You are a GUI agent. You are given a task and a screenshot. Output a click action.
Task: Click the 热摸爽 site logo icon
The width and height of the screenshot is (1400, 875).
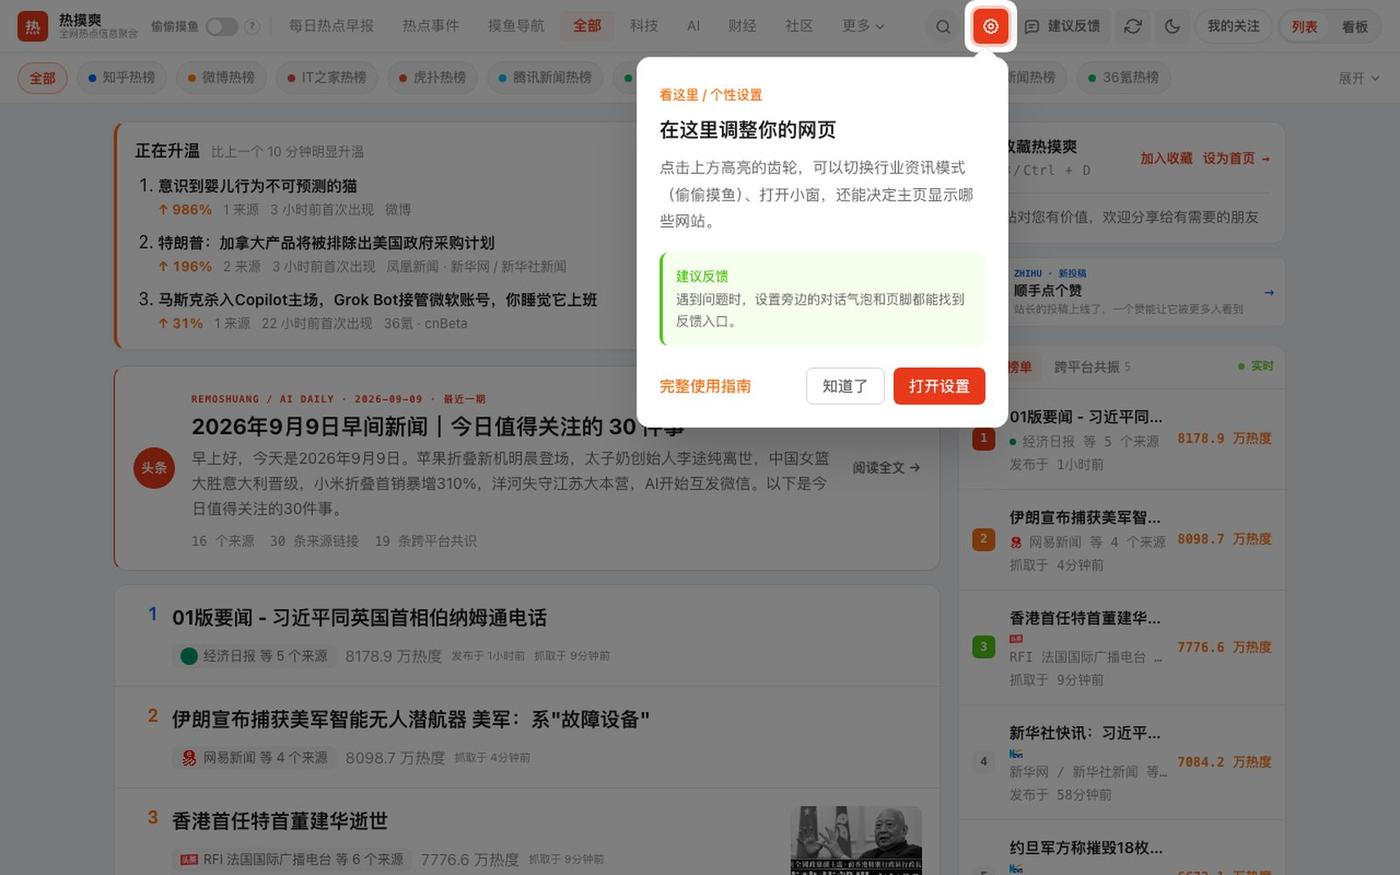click(33, 26)
